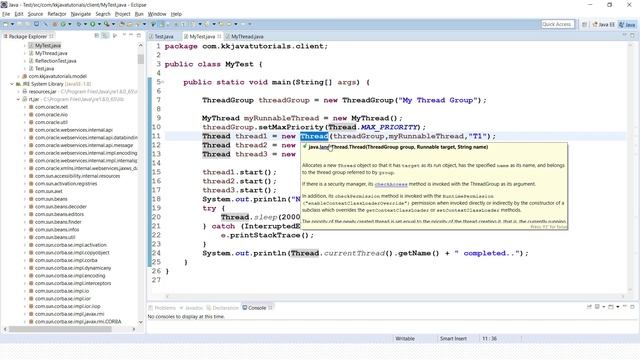
Task: Fold the main method at line 5
Action: click(x=163, y=82)
